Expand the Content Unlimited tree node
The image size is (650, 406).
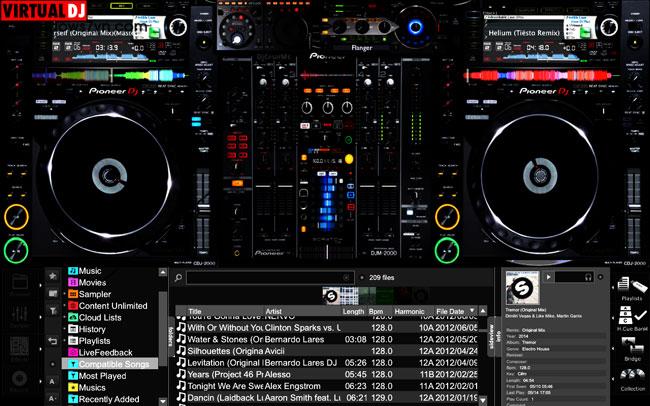coord(65,306)
